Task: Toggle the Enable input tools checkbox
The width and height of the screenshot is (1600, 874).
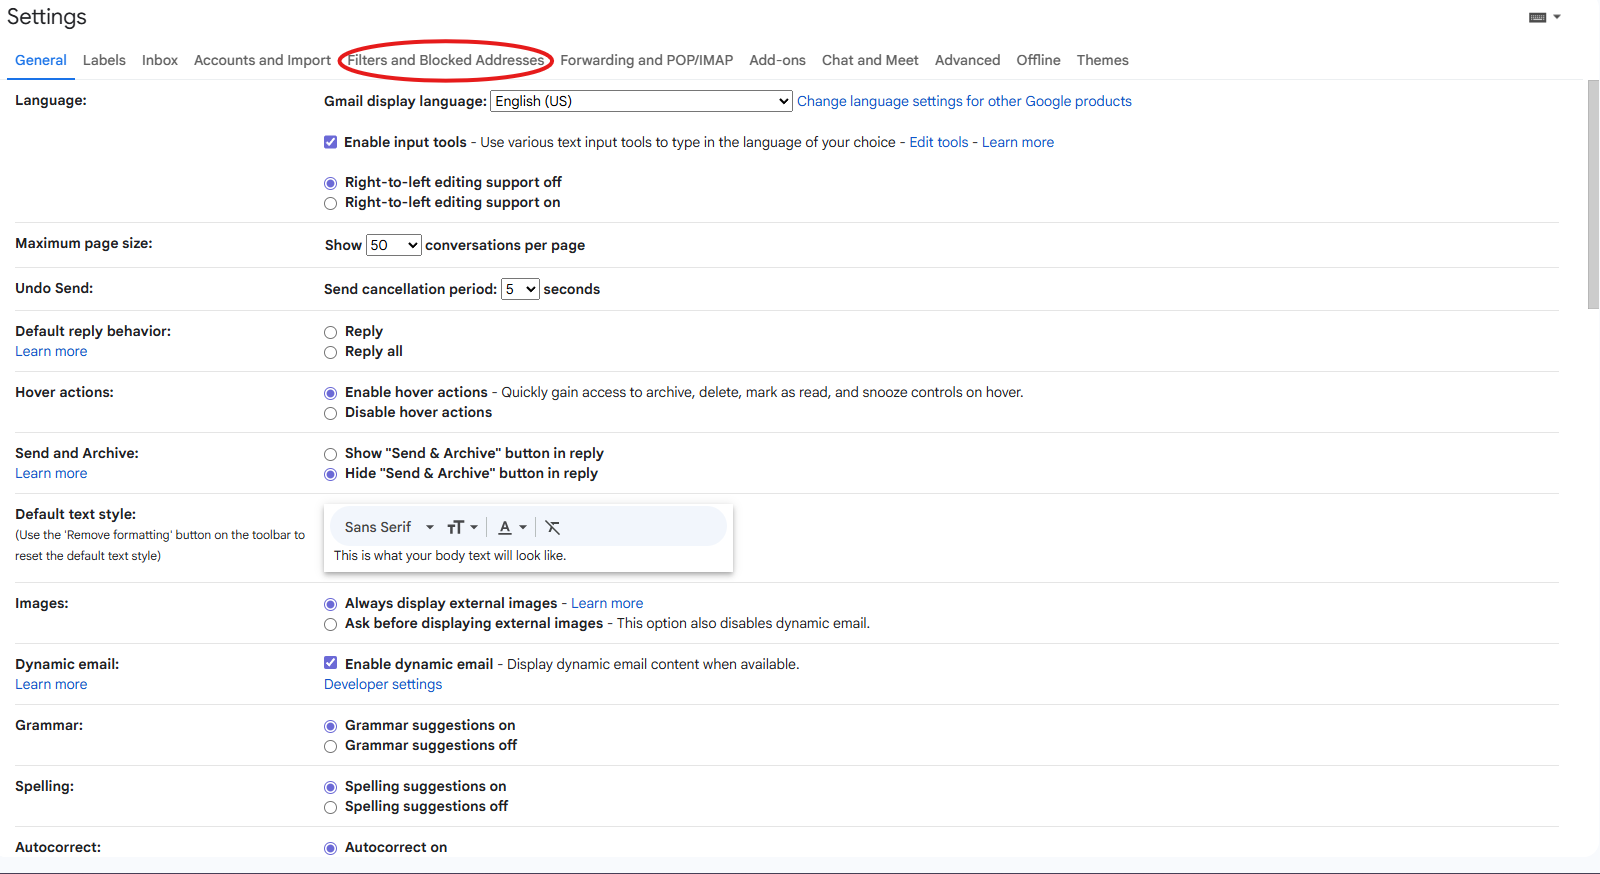Action: click(330, 142)
